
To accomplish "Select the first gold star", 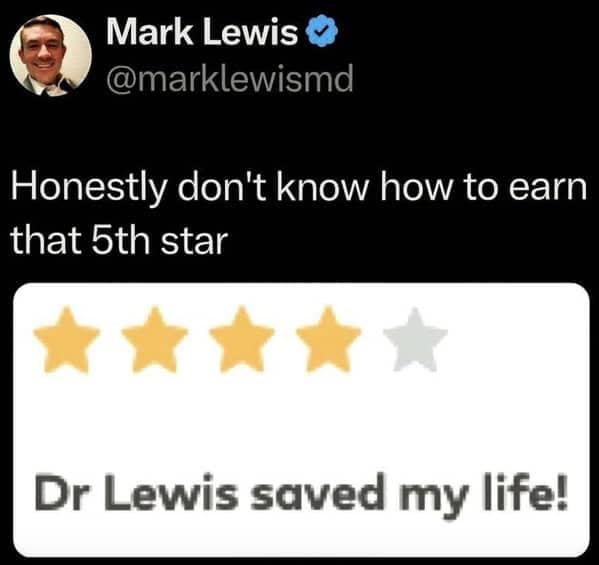I will pyautogui.click(x=66, y=340).
